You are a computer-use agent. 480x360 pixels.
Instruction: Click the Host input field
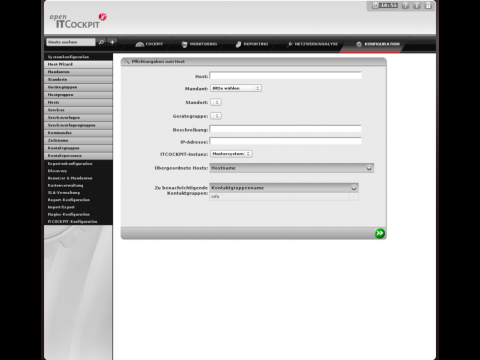click(286, 76)
